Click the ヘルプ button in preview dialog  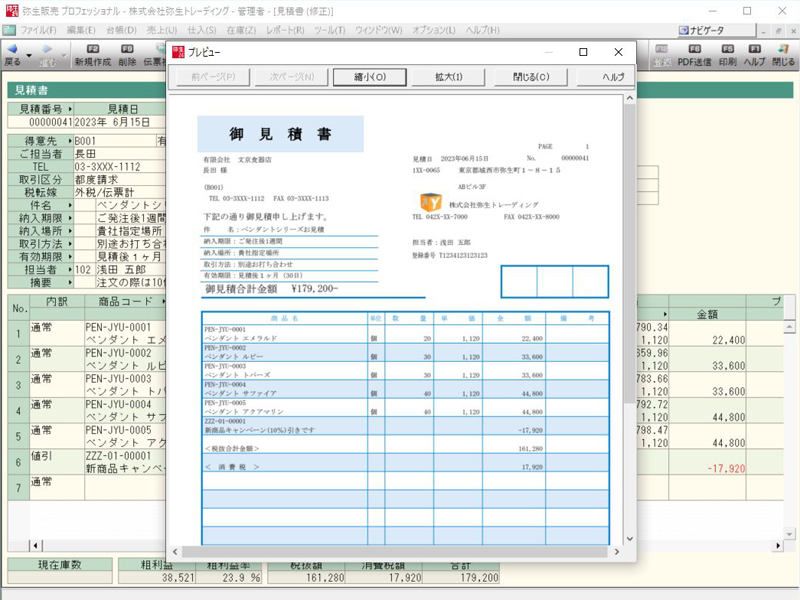tap(606, 77)
